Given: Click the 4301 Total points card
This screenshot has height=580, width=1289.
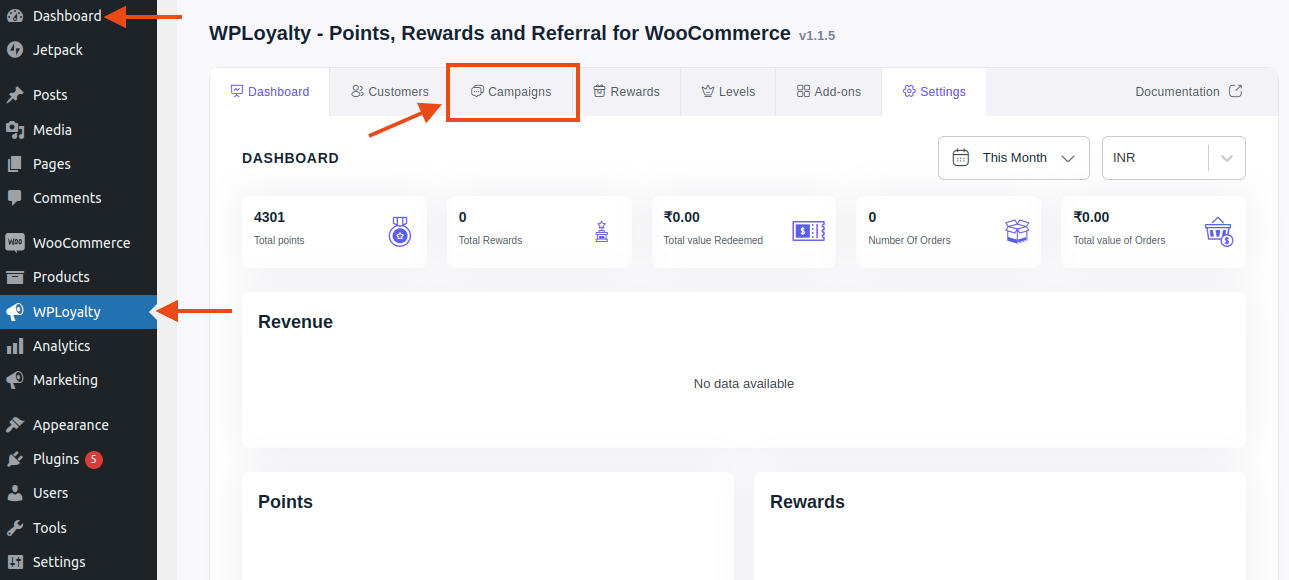Looking at the screenshot, I should [334, 232].
